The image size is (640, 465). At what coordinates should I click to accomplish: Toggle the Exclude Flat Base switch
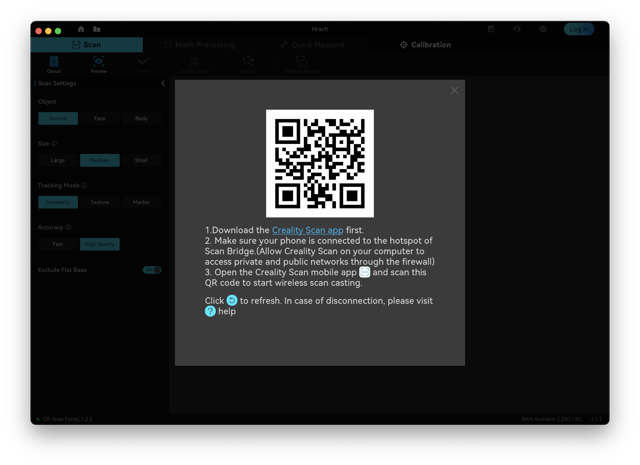tap(152, 270)
